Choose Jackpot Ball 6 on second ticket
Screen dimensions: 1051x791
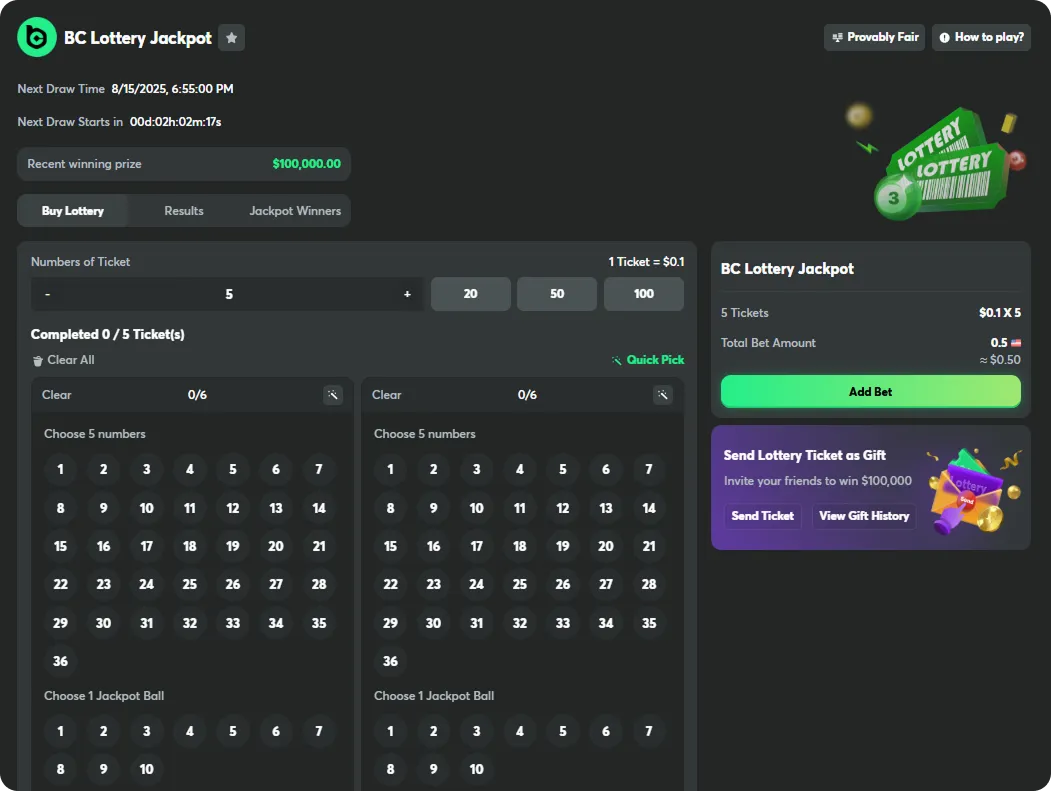606,731
